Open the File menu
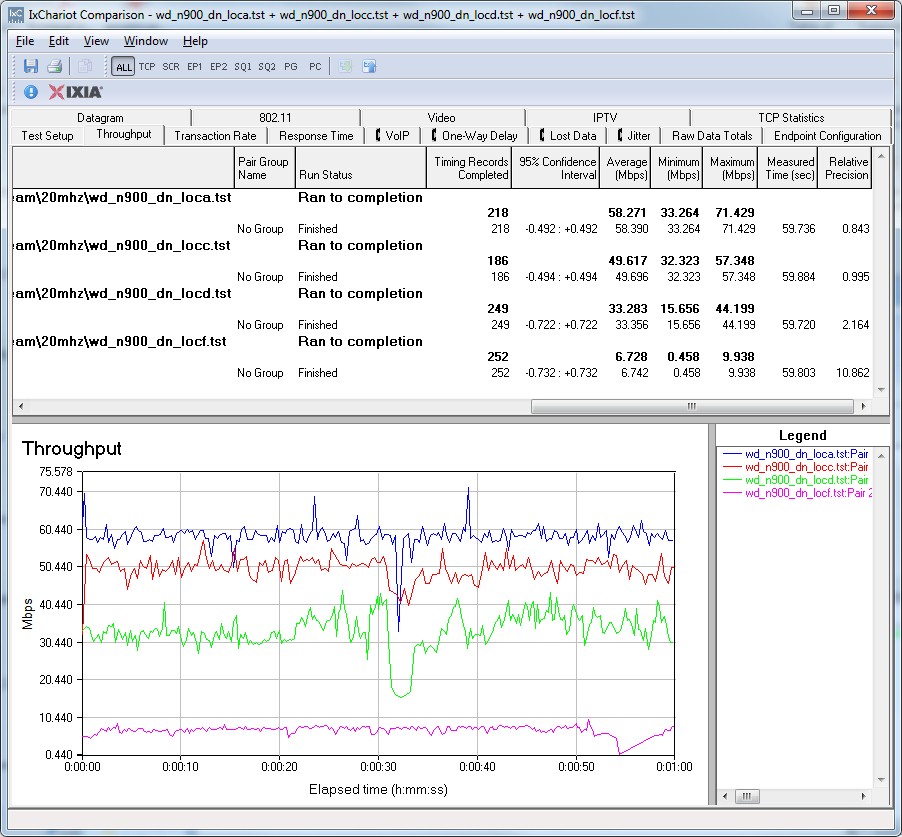The width and height of the screenshot is (902, 837). coord(25,41)
